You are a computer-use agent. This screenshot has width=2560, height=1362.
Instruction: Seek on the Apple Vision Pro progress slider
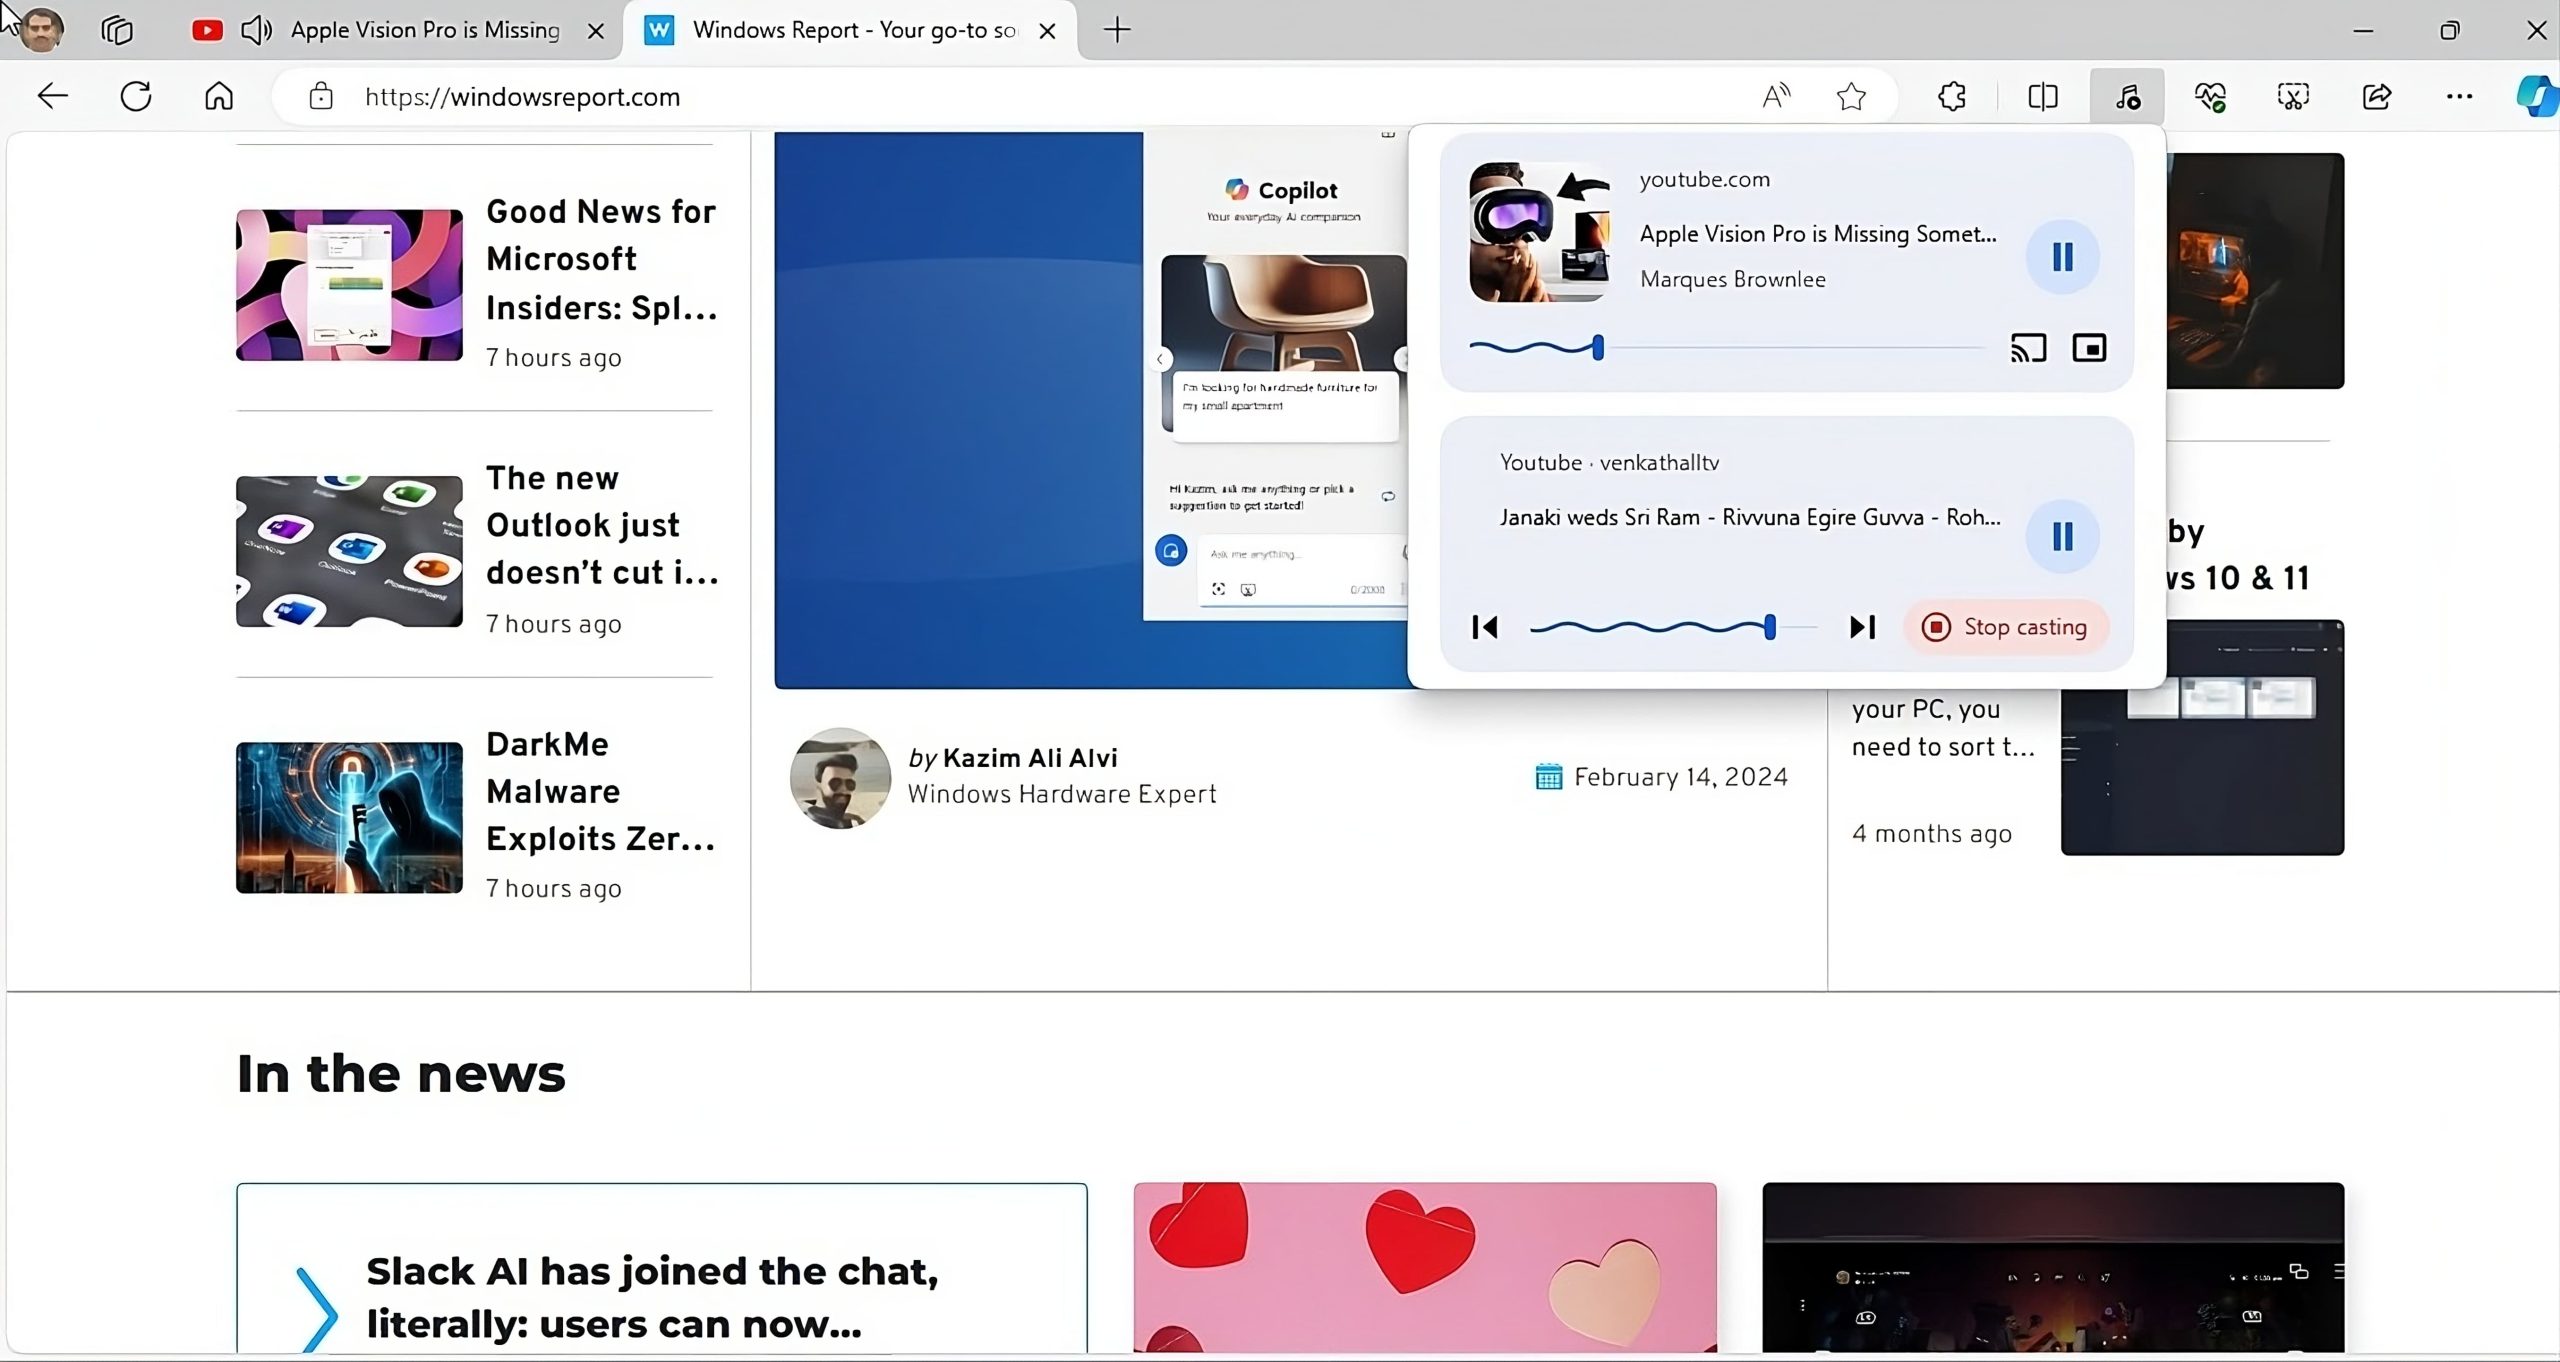pos(1727,348)
